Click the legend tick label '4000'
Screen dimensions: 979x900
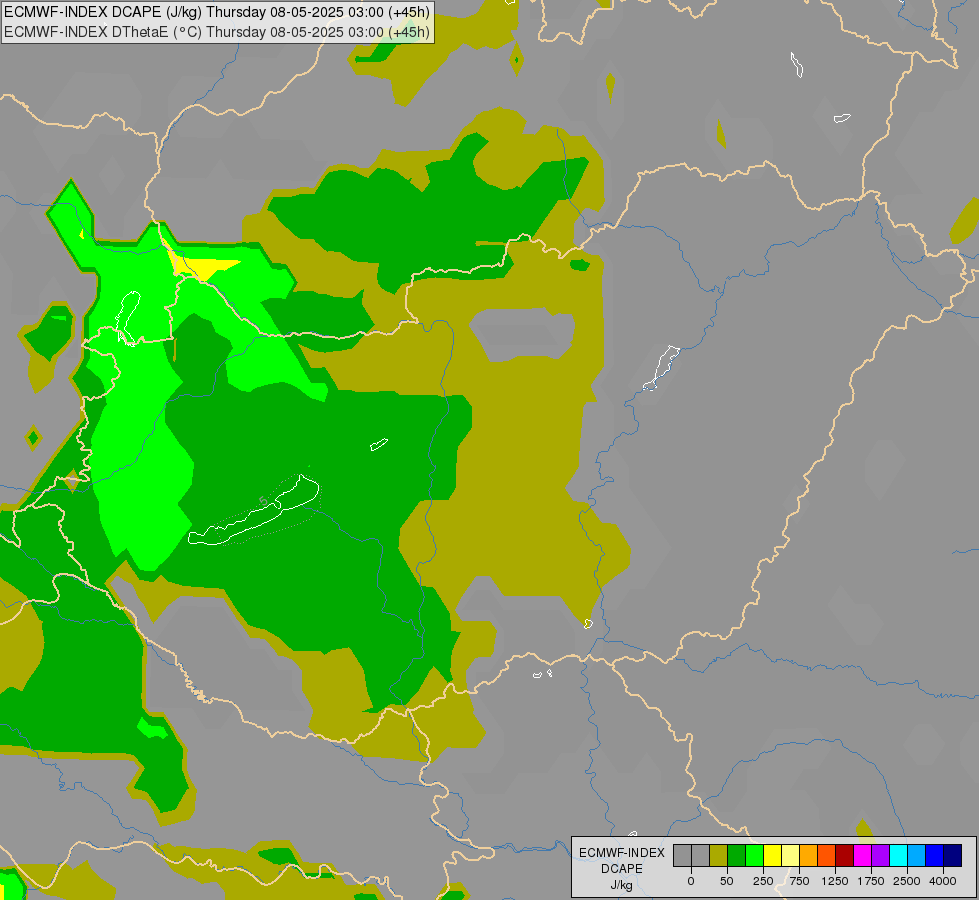click(943, 881)
